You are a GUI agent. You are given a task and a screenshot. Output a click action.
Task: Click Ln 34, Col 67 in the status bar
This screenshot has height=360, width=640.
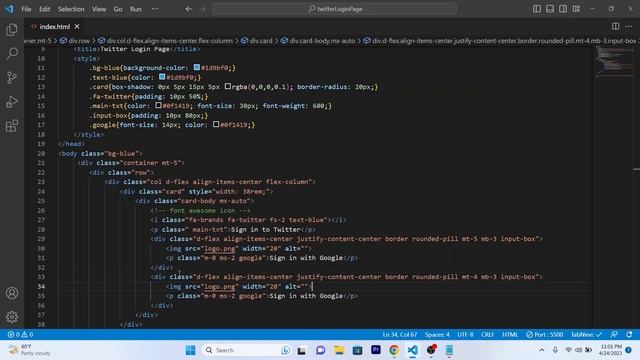pyautogui.click(x=400, y=335)
